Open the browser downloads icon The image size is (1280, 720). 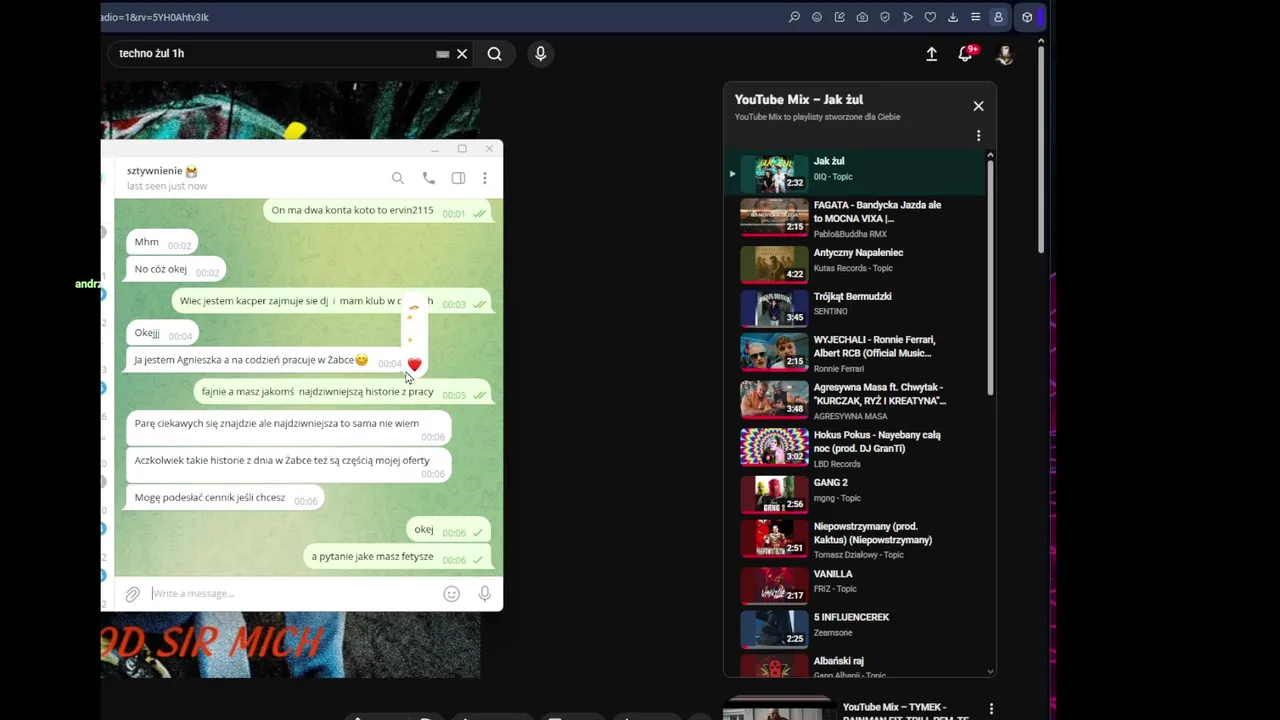coord(953,17)
